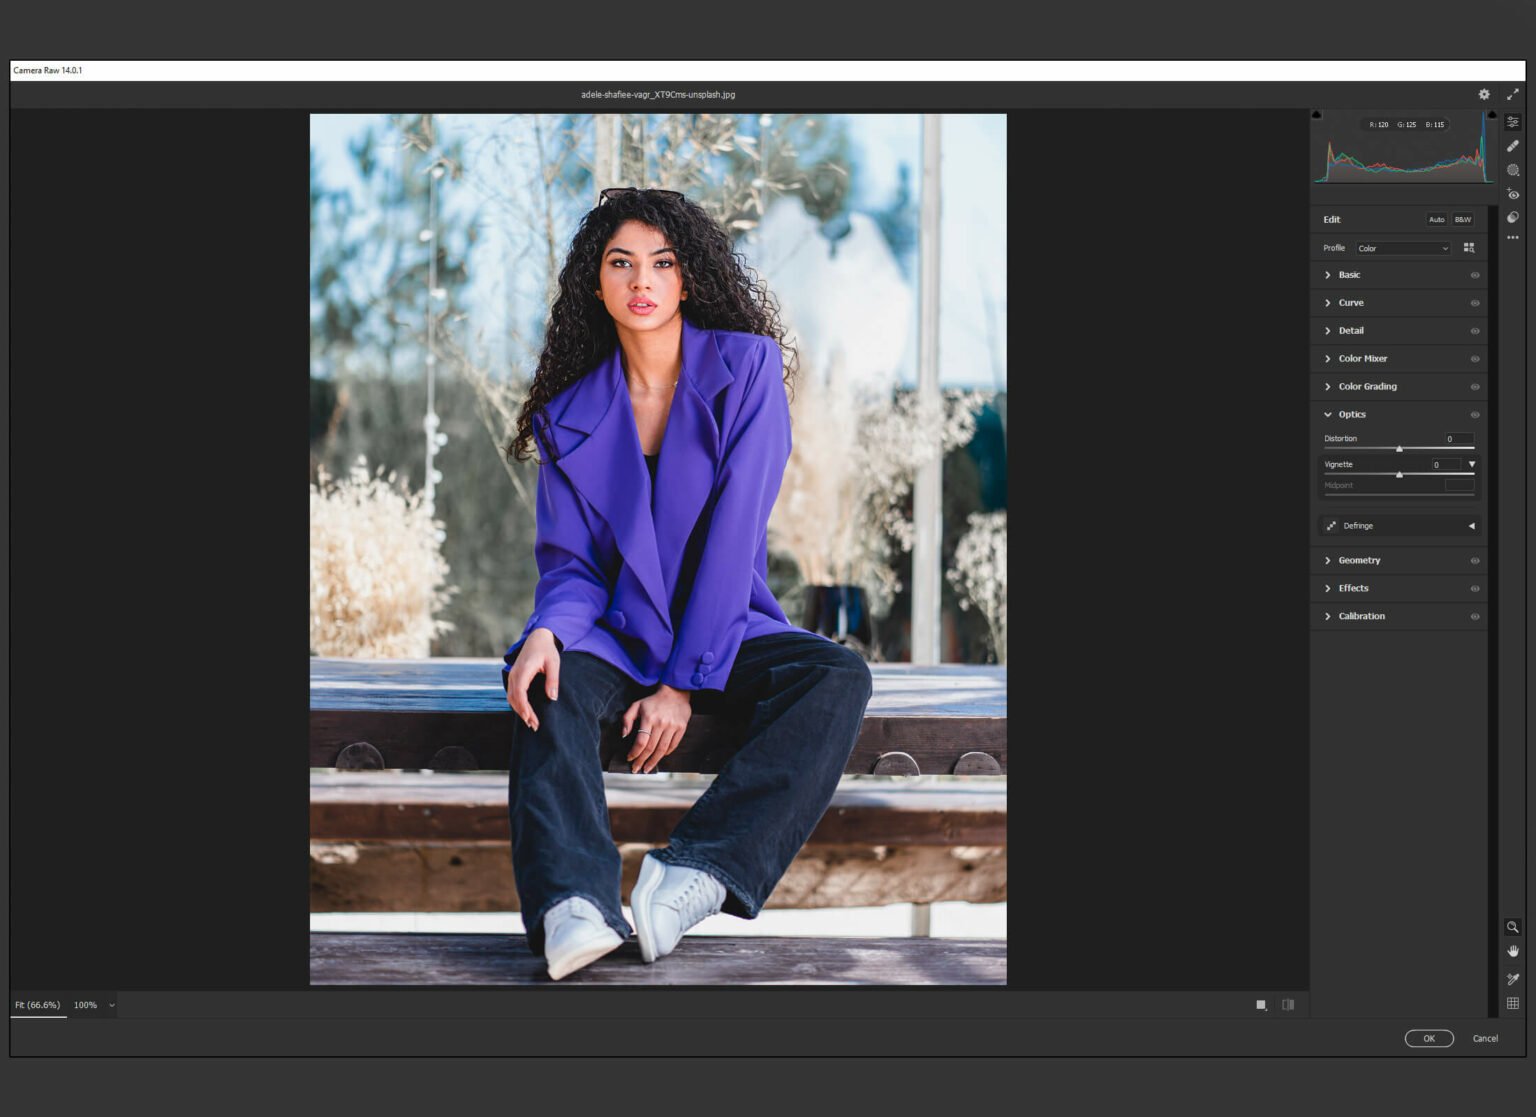Select the Edit panel sliders icon

point(1513,121)
